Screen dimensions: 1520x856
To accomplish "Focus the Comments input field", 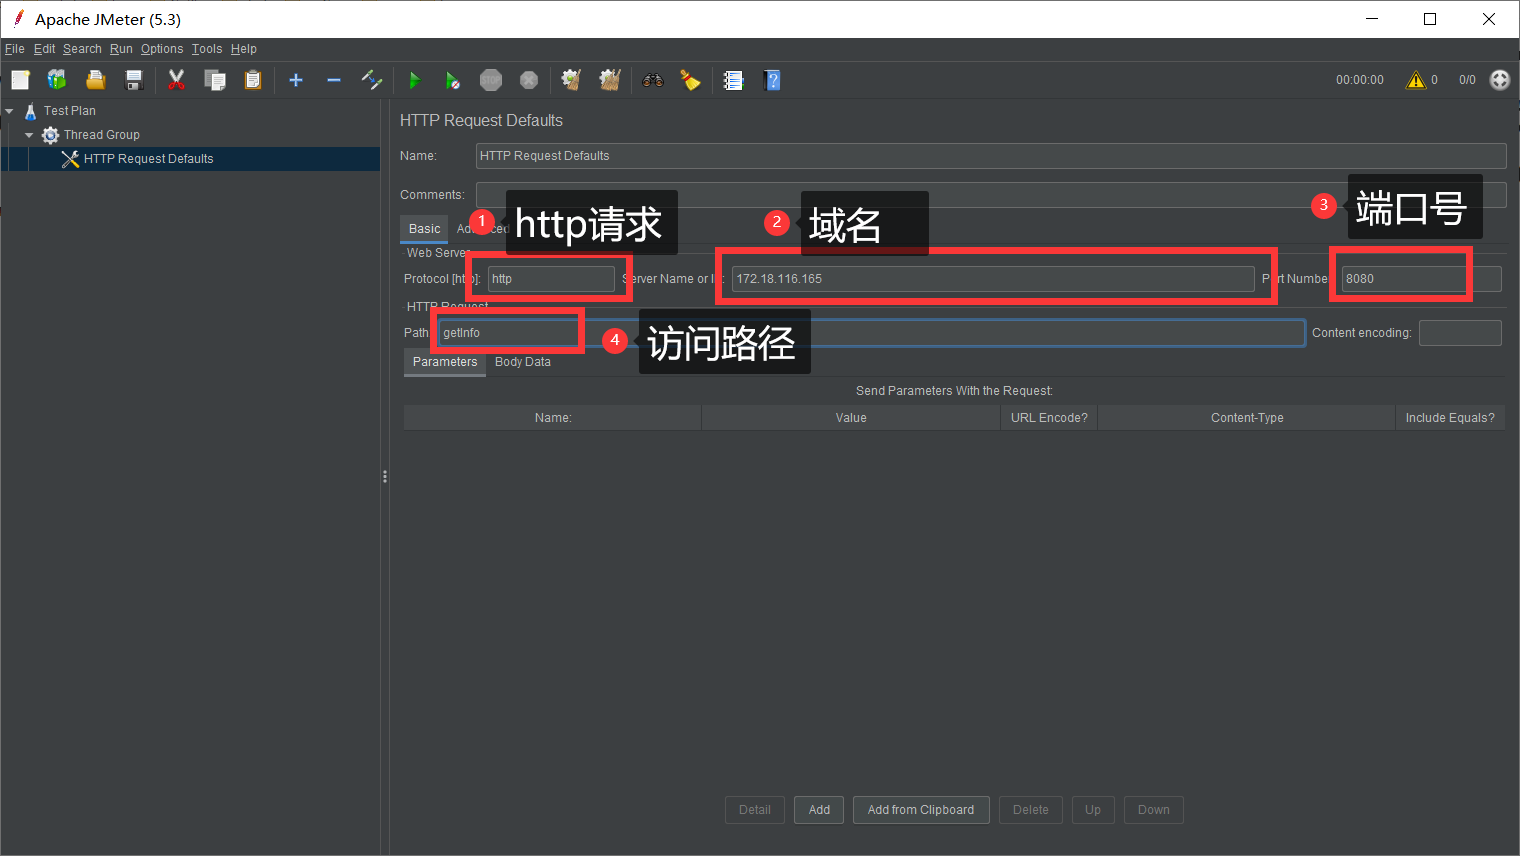I will [991, 195].
